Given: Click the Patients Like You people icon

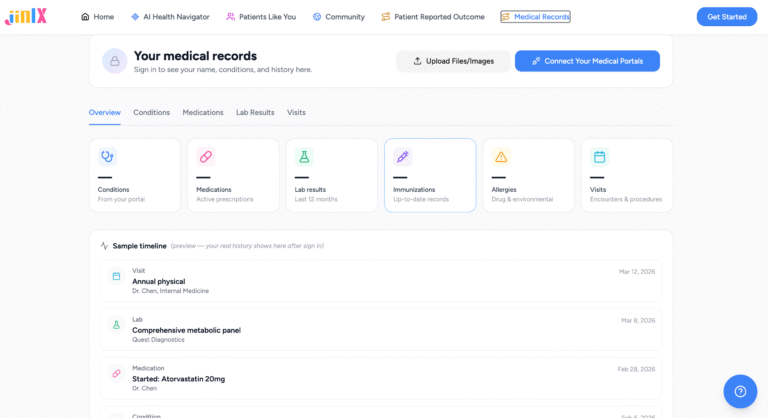Looking at the screenshot, I should pyautogui.click(x=230, y=17).
